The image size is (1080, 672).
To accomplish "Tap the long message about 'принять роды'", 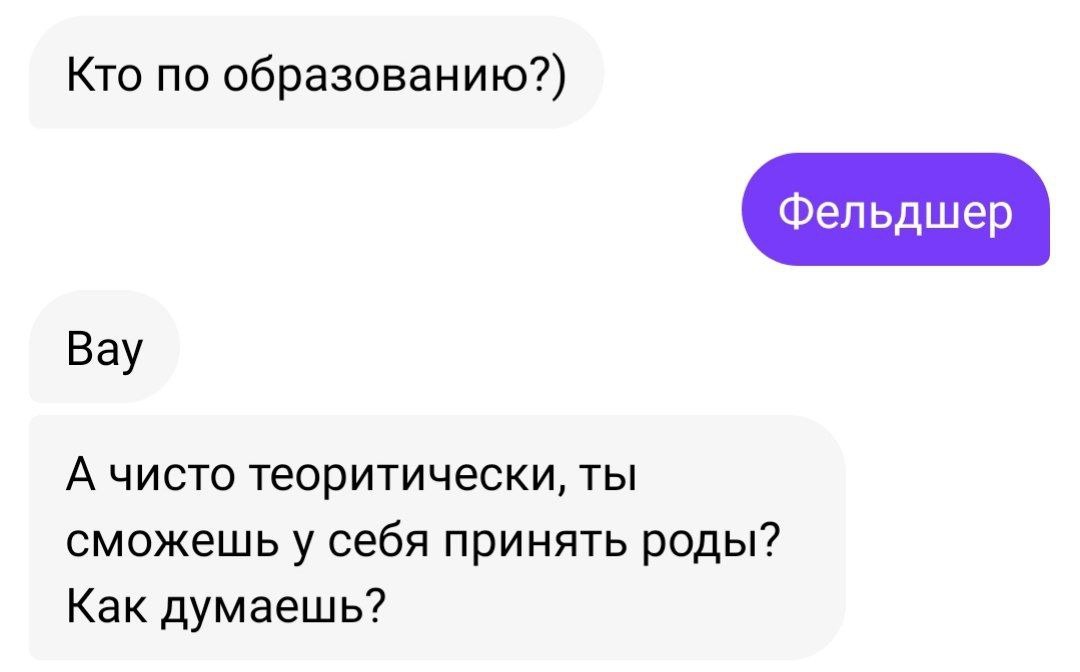I will 437,538.
